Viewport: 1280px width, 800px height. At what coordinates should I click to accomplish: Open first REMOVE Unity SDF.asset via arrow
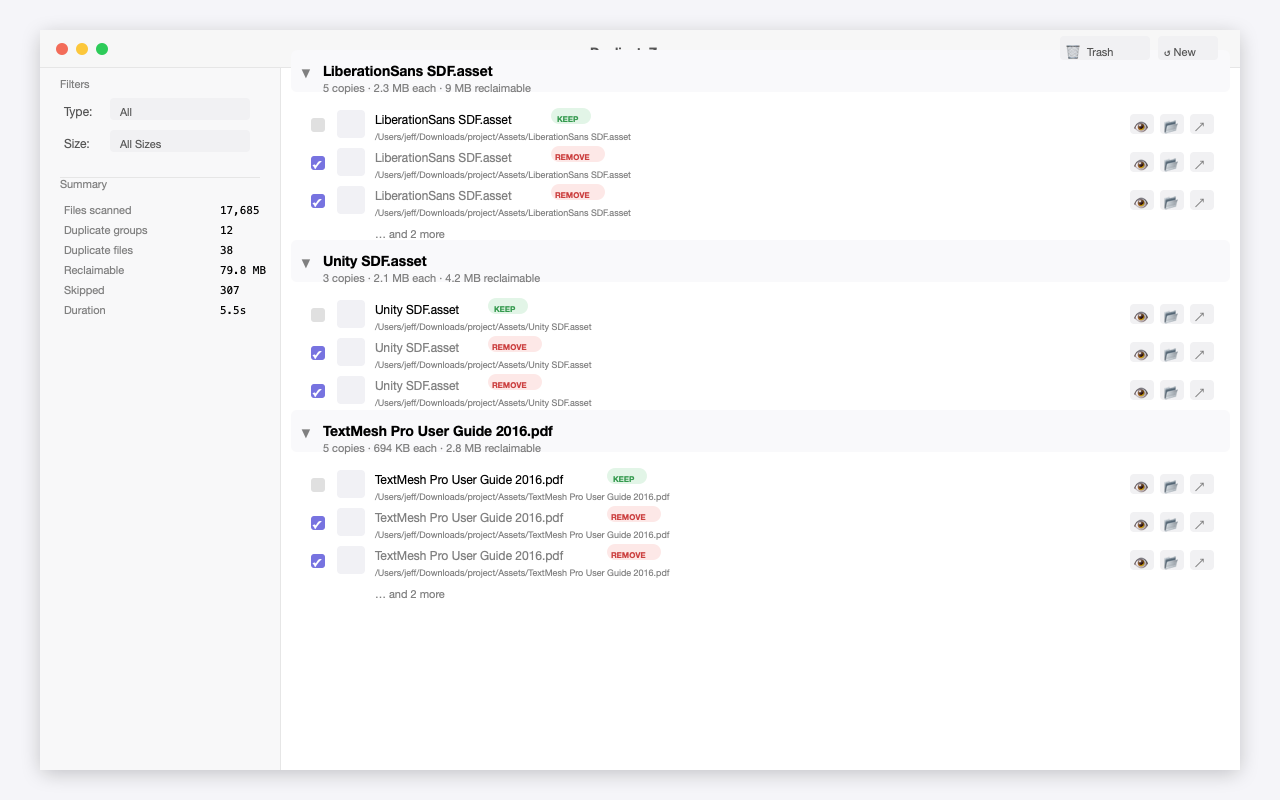[x=1202, y=353]
